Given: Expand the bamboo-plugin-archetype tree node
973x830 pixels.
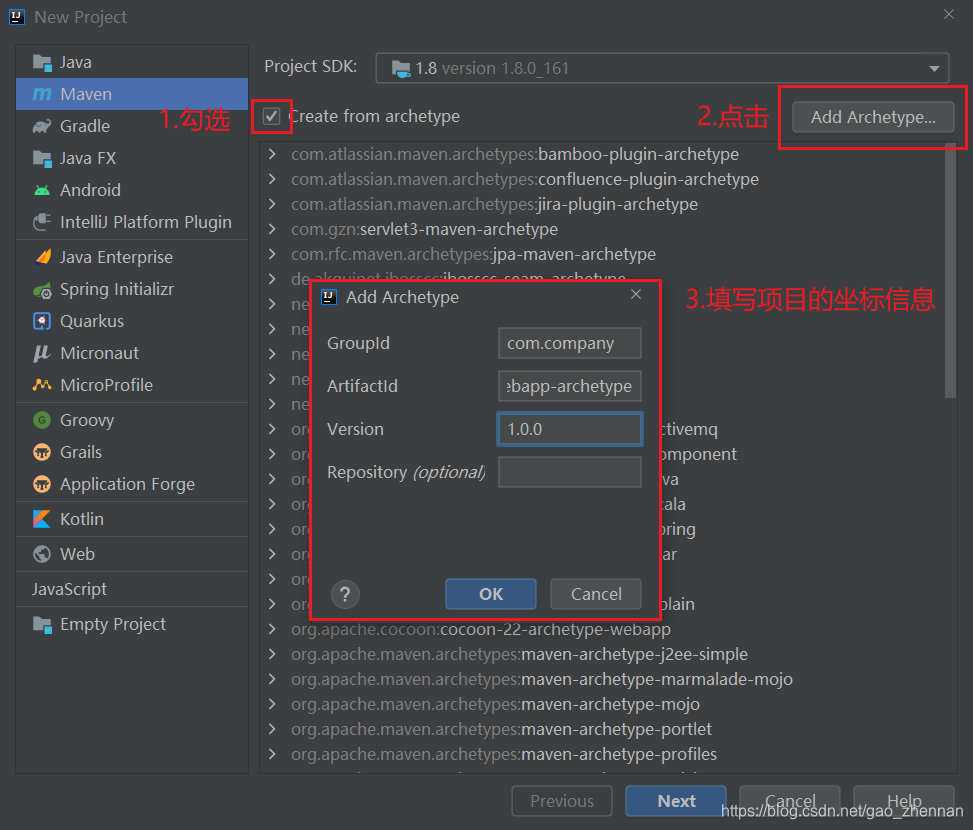Looking at the screenshot, I should (272, 155).
